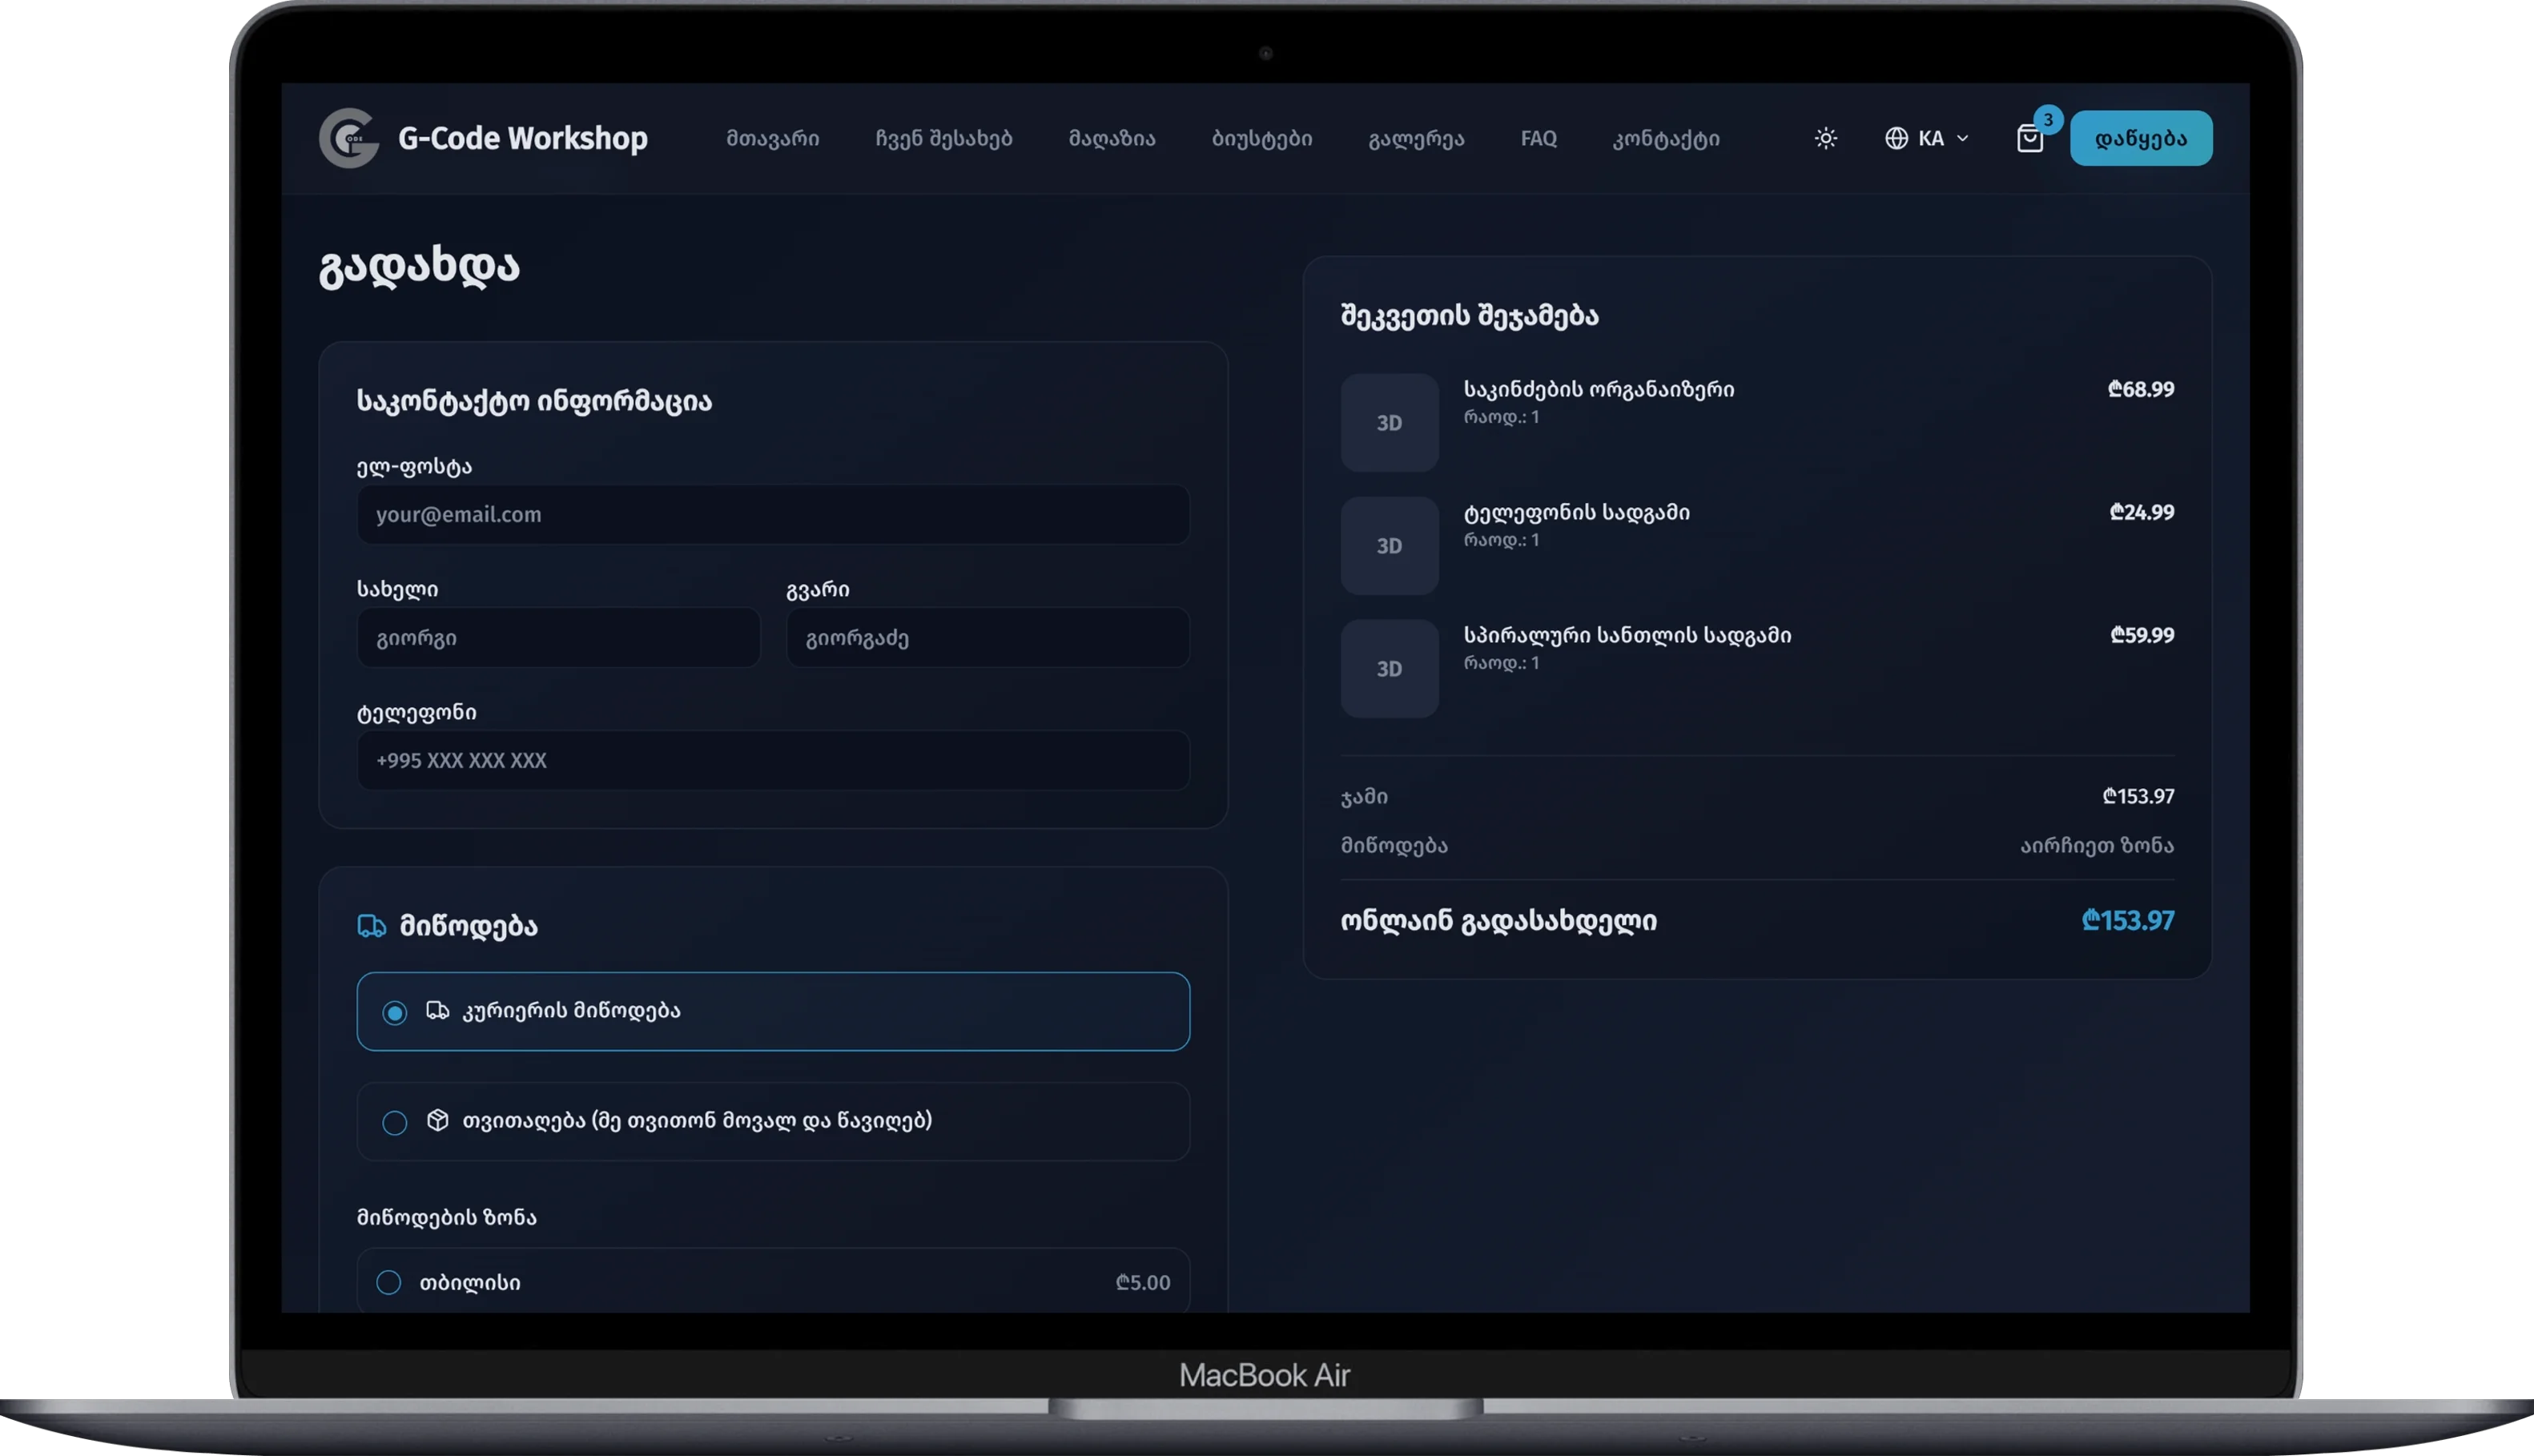The height and width of the screenshot is (1456, 2534).
Task: Focus the ტელეფონი phone number field
Action: 773,760
